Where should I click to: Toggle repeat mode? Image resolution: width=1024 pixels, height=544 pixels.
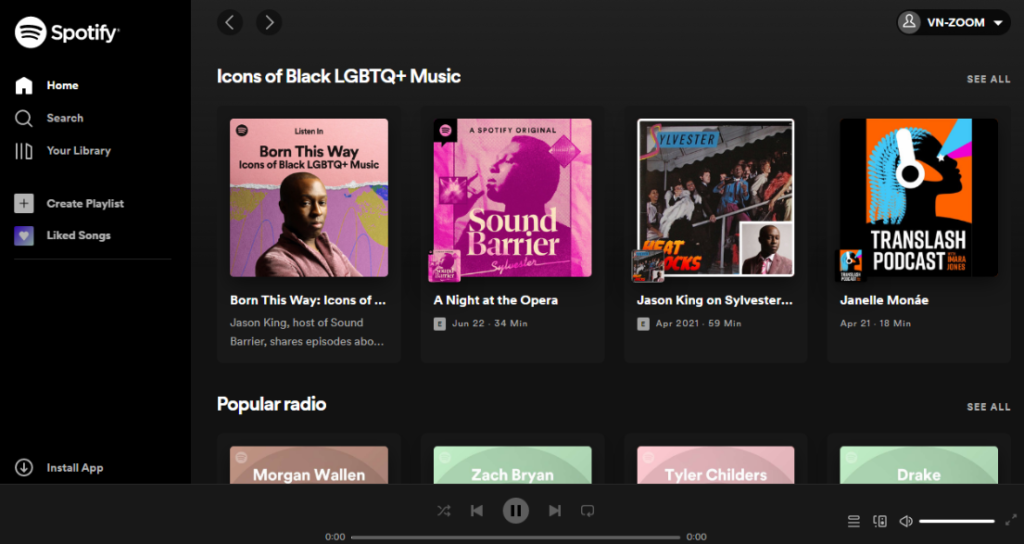click(588, 511)
